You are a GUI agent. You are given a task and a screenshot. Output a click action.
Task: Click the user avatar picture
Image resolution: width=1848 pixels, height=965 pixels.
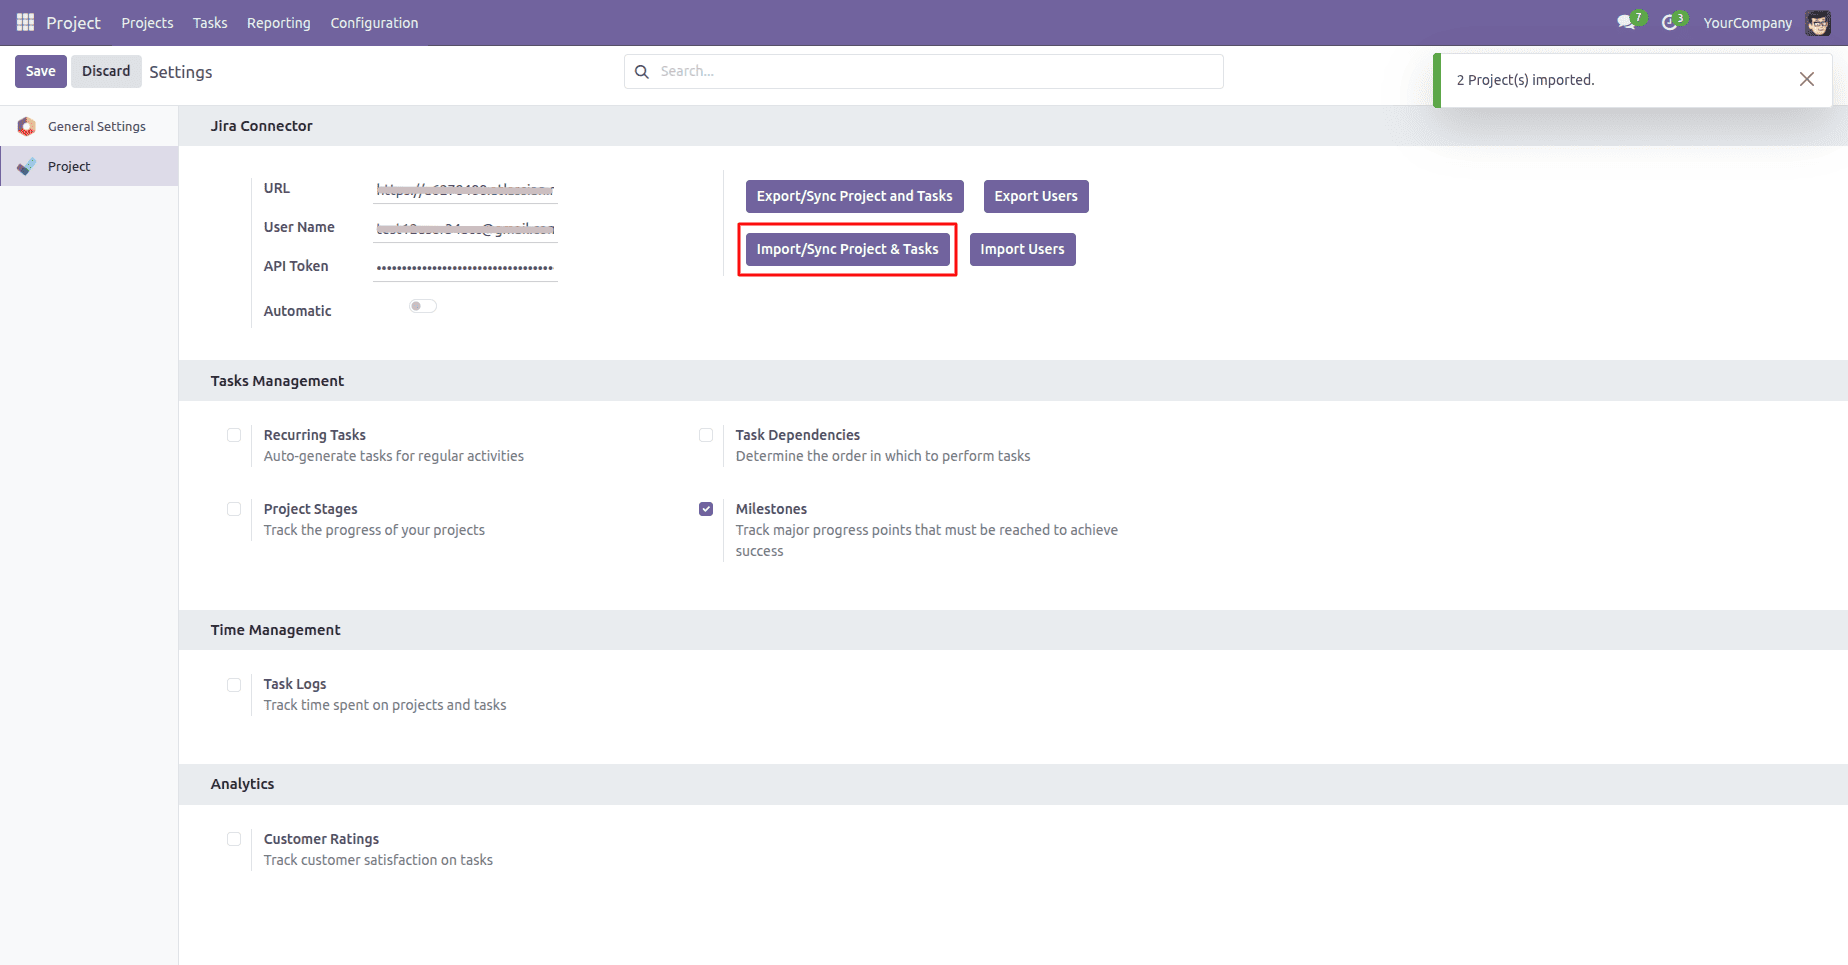1818,22
